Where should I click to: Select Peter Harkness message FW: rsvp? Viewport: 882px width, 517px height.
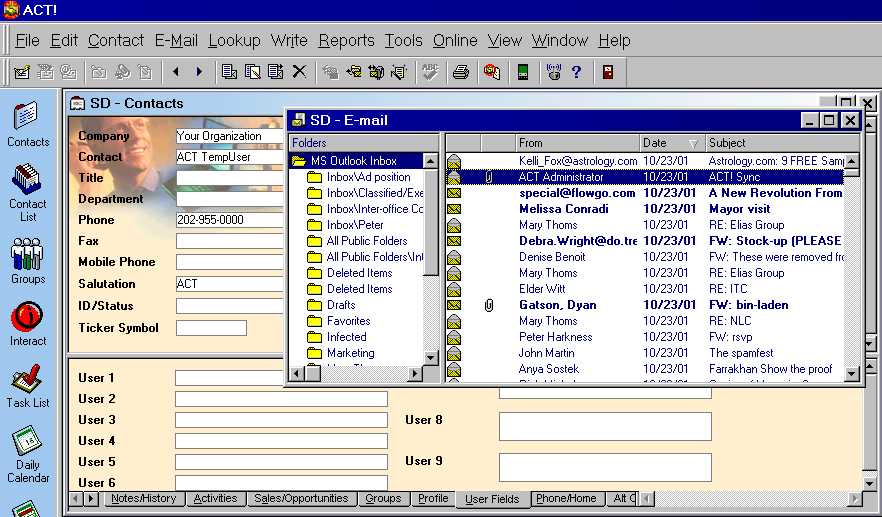point(645,337)
